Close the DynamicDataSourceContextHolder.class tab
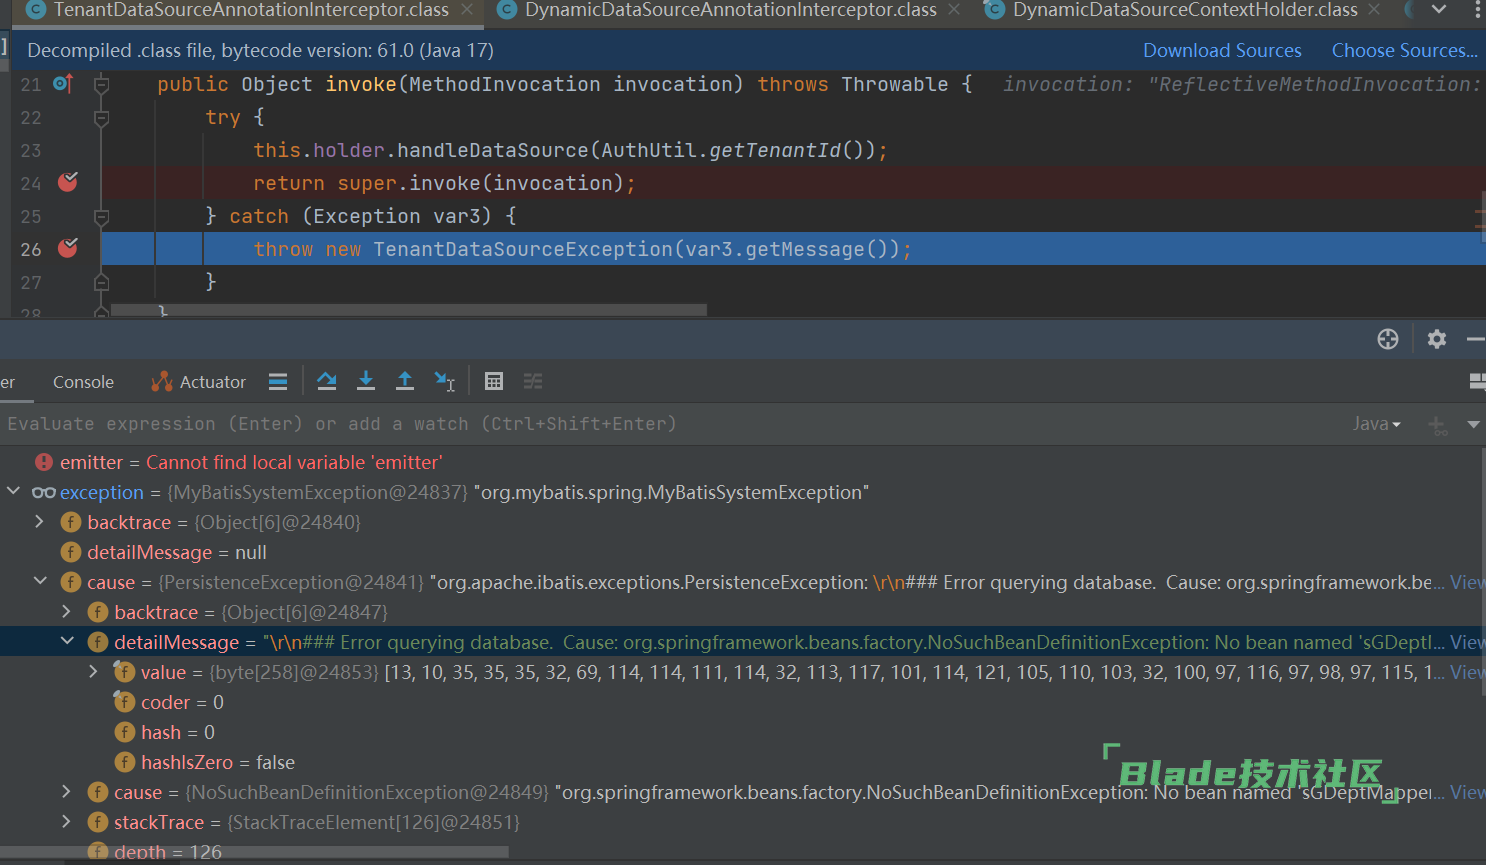Screen dimensions: 1486x865 tap(1374, 10)
